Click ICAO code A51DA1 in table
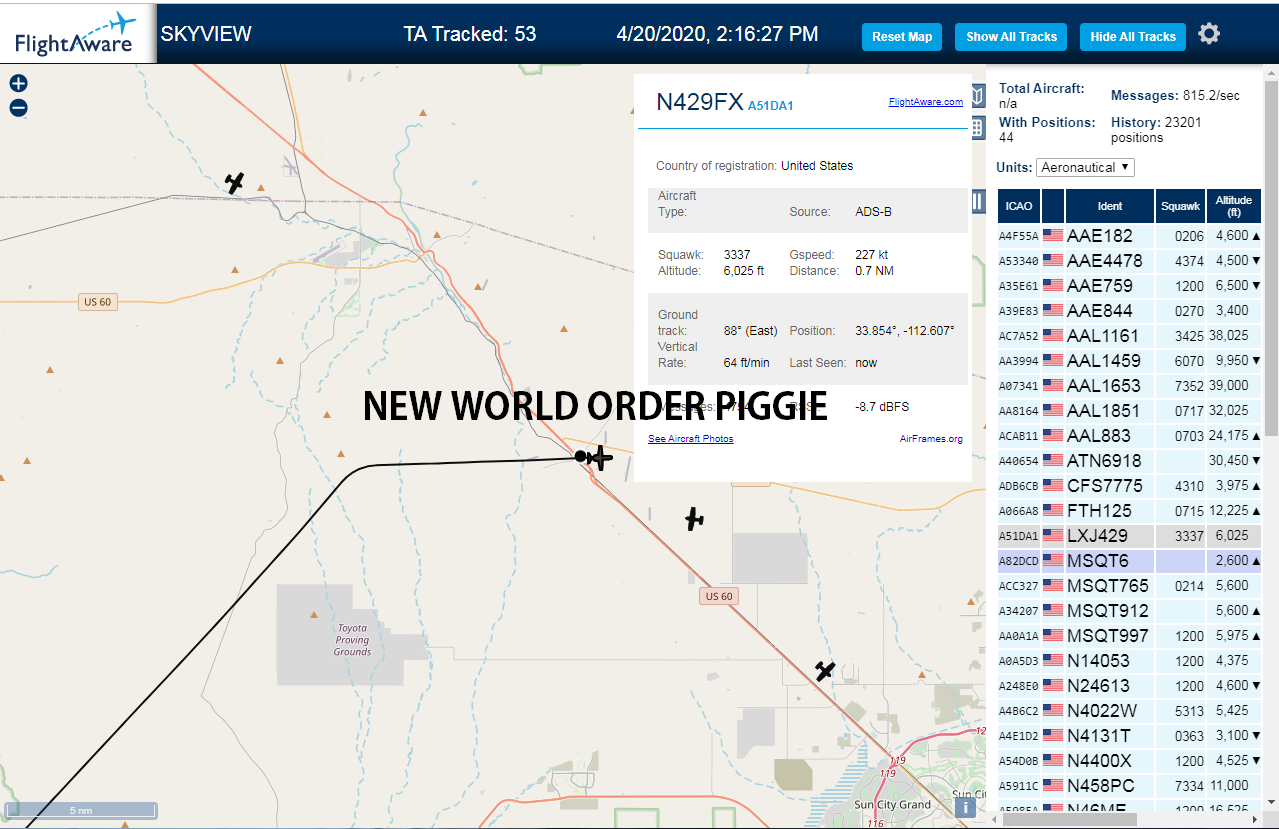The image size is (1279, 829). click(x=1019, y=536)
